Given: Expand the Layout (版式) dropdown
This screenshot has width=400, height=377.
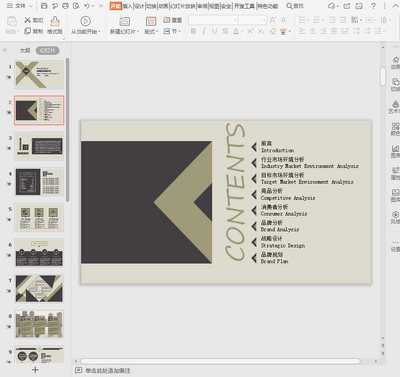Looking at the screenshot, I should [x=151, y=31].
